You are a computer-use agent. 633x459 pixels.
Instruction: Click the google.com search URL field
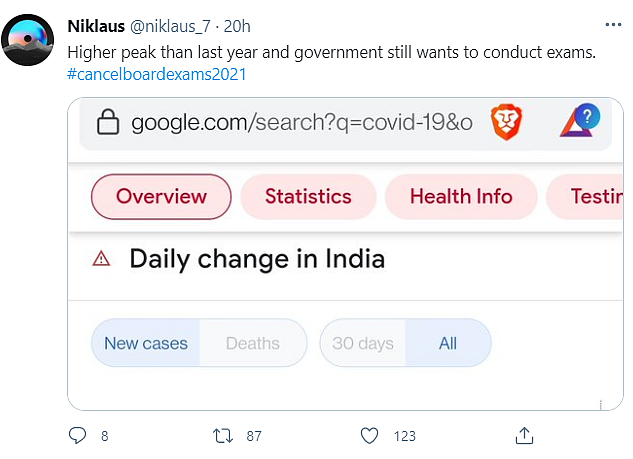(302, 122)
